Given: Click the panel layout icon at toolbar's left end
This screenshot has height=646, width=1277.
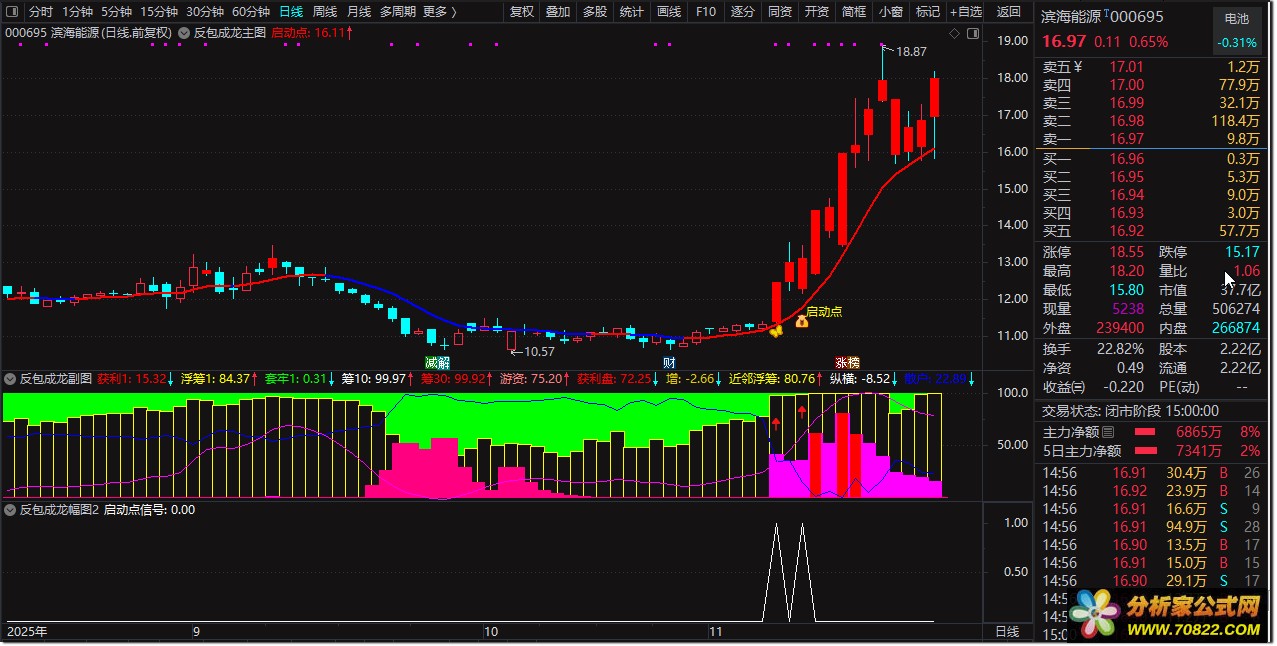Looking at the screenshot, I should [12, 12].
